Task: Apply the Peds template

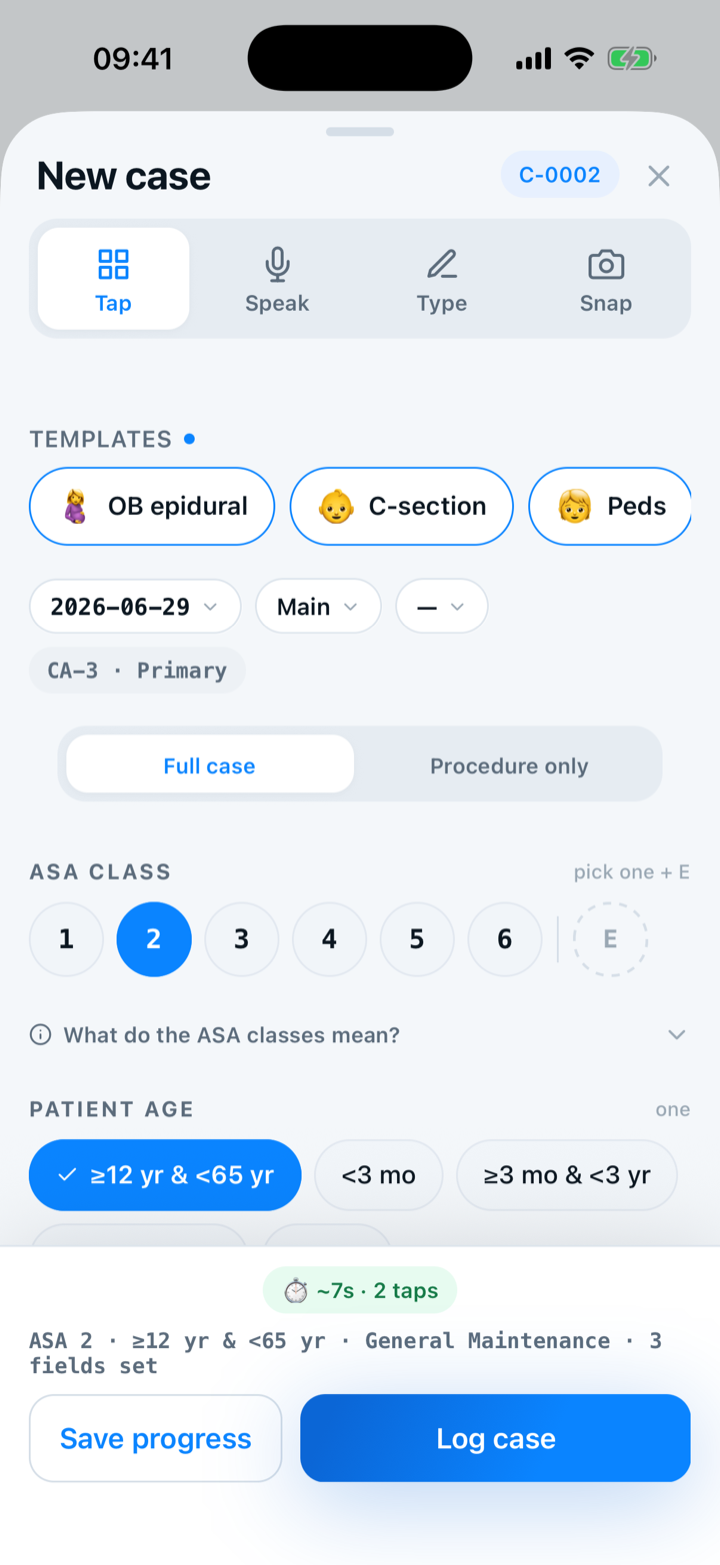Action: click(610, 506)
